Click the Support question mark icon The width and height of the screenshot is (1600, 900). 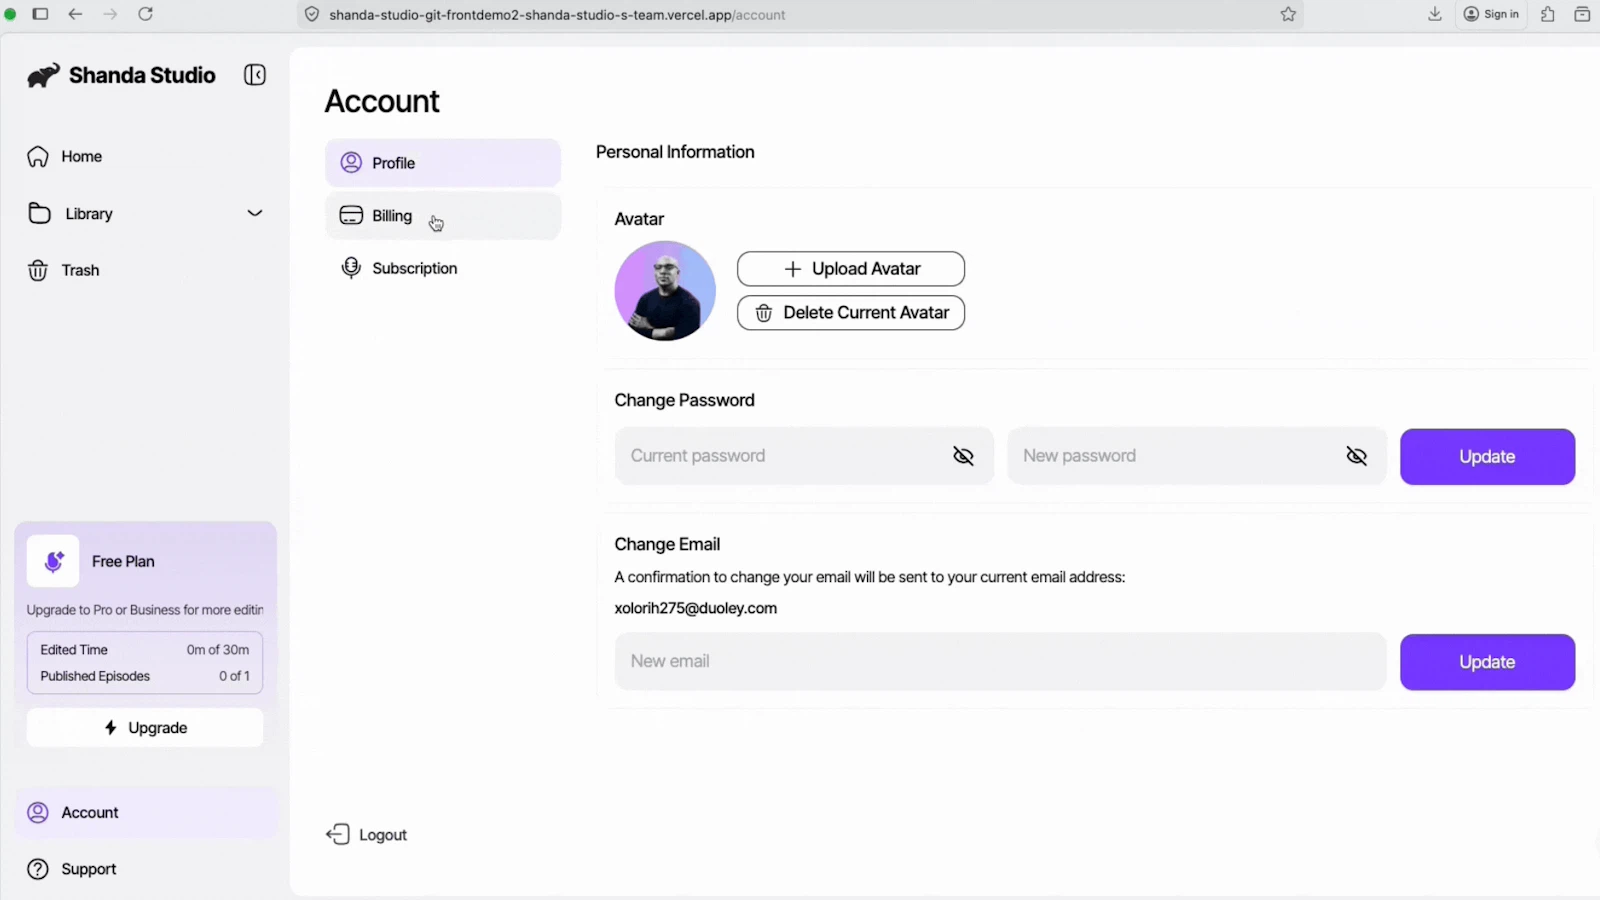pyautogui.click(x=37, y=869)
